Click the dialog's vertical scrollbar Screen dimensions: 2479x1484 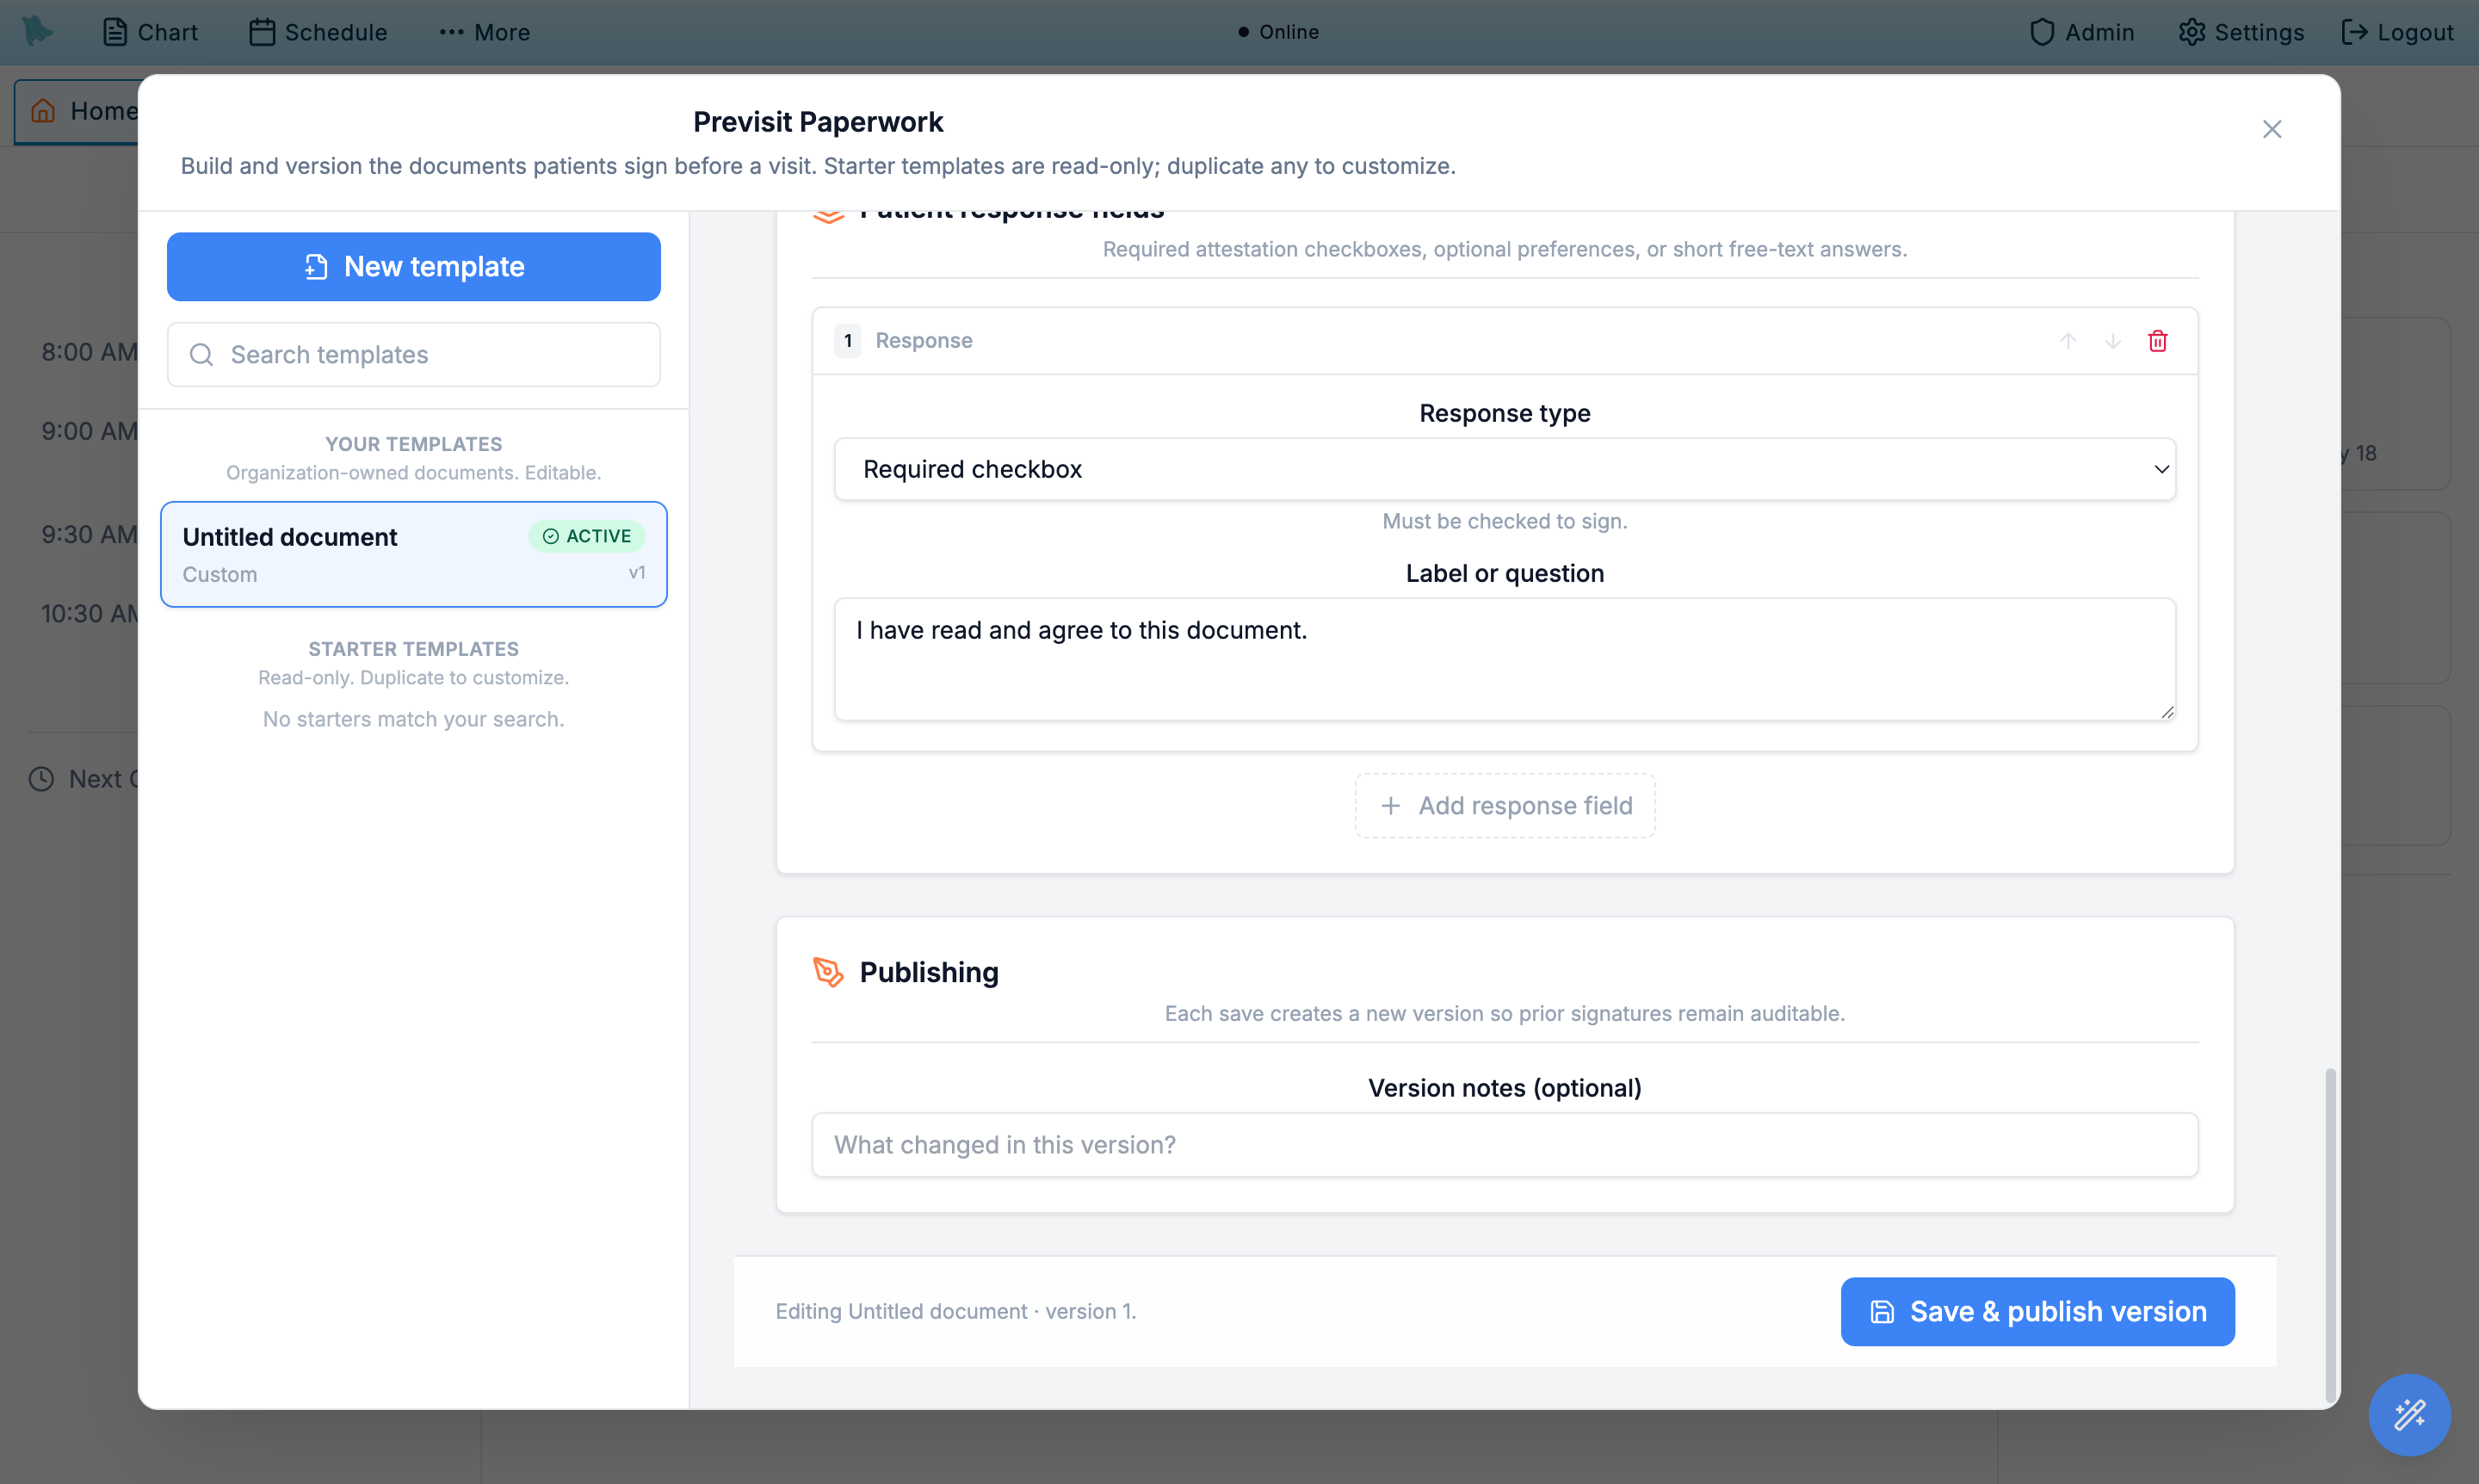coord(2330,1236)
